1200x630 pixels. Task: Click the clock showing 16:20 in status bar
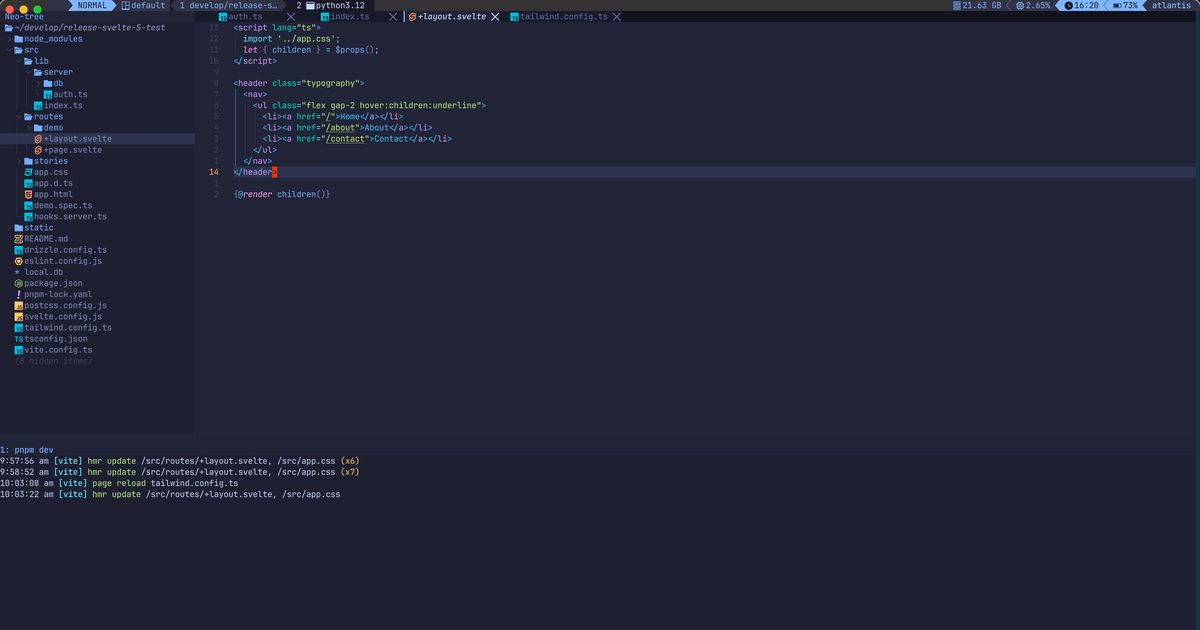[x=1082, y=5]
